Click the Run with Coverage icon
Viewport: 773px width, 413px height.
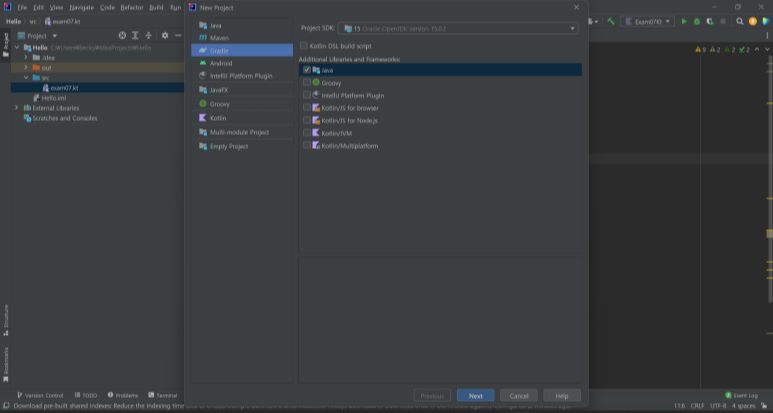[710, 21]
